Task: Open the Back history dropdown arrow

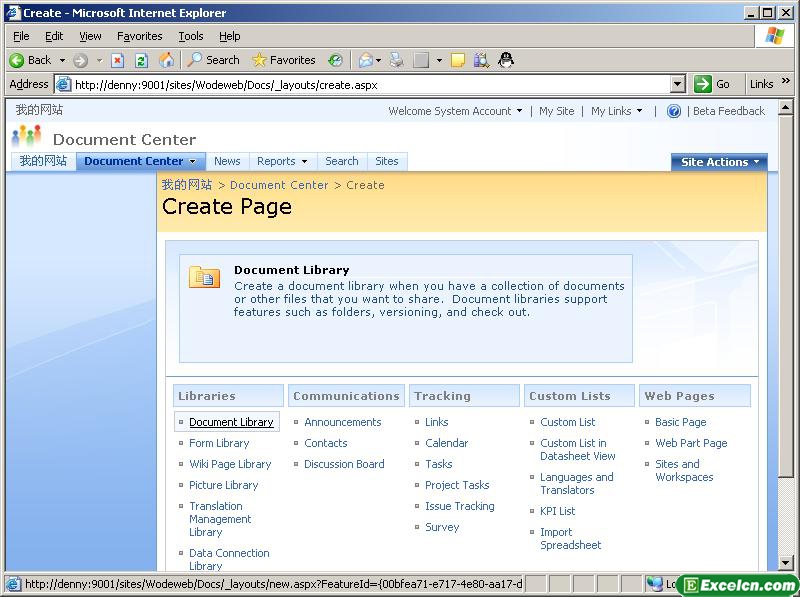Action: click(x=62, y=61)
